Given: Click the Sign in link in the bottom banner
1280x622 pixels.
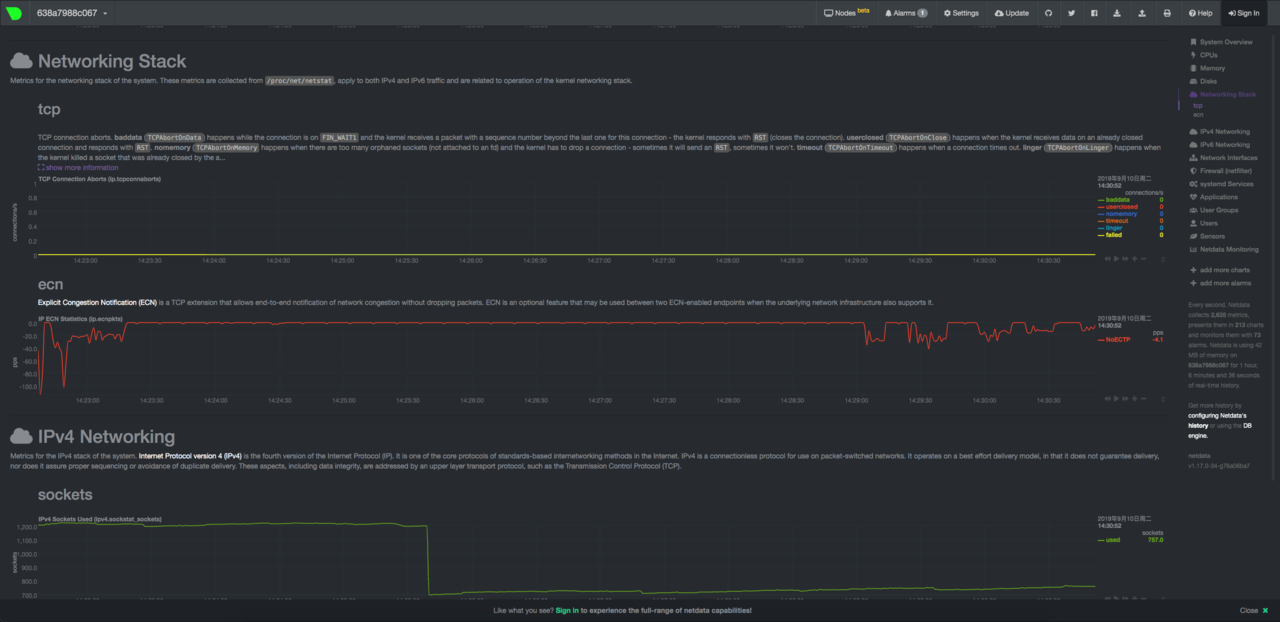Looking at the screenshot, I should (x=567, y=610).
